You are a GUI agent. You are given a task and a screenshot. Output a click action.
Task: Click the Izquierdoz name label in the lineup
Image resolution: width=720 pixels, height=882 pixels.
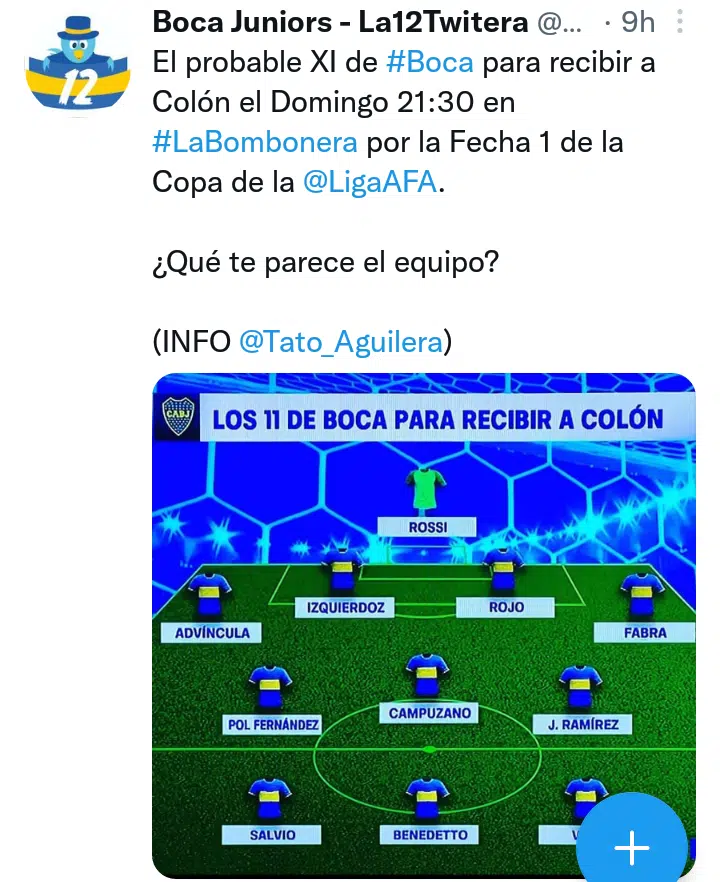coord(340,606)
